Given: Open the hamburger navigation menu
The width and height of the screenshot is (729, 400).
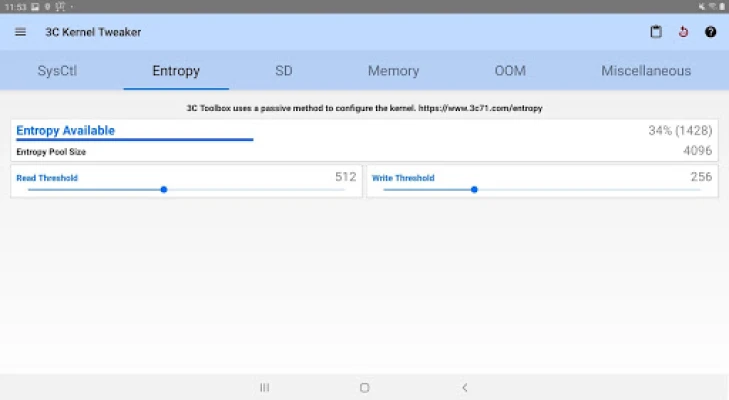Looking at the screenshot, I should coord(20,32).
